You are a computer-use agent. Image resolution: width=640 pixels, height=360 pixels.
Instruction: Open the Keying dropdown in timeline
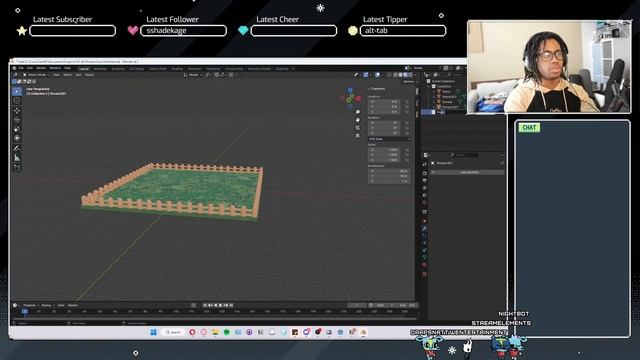(x=47, y=305)
